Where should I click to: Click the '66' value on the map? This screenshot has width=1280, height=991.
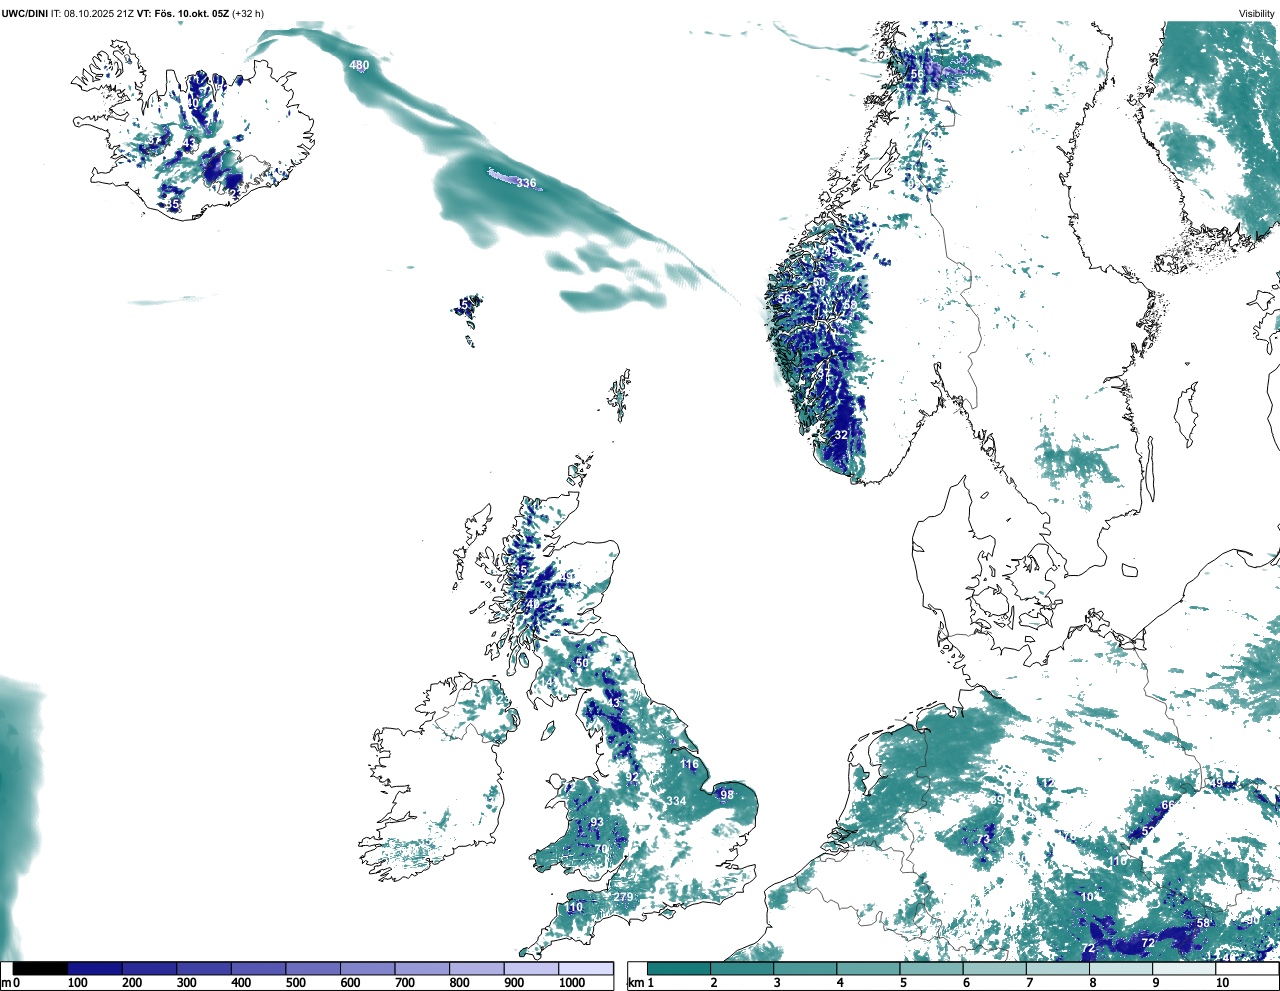pyautogui.click(x=1167, y=806)
